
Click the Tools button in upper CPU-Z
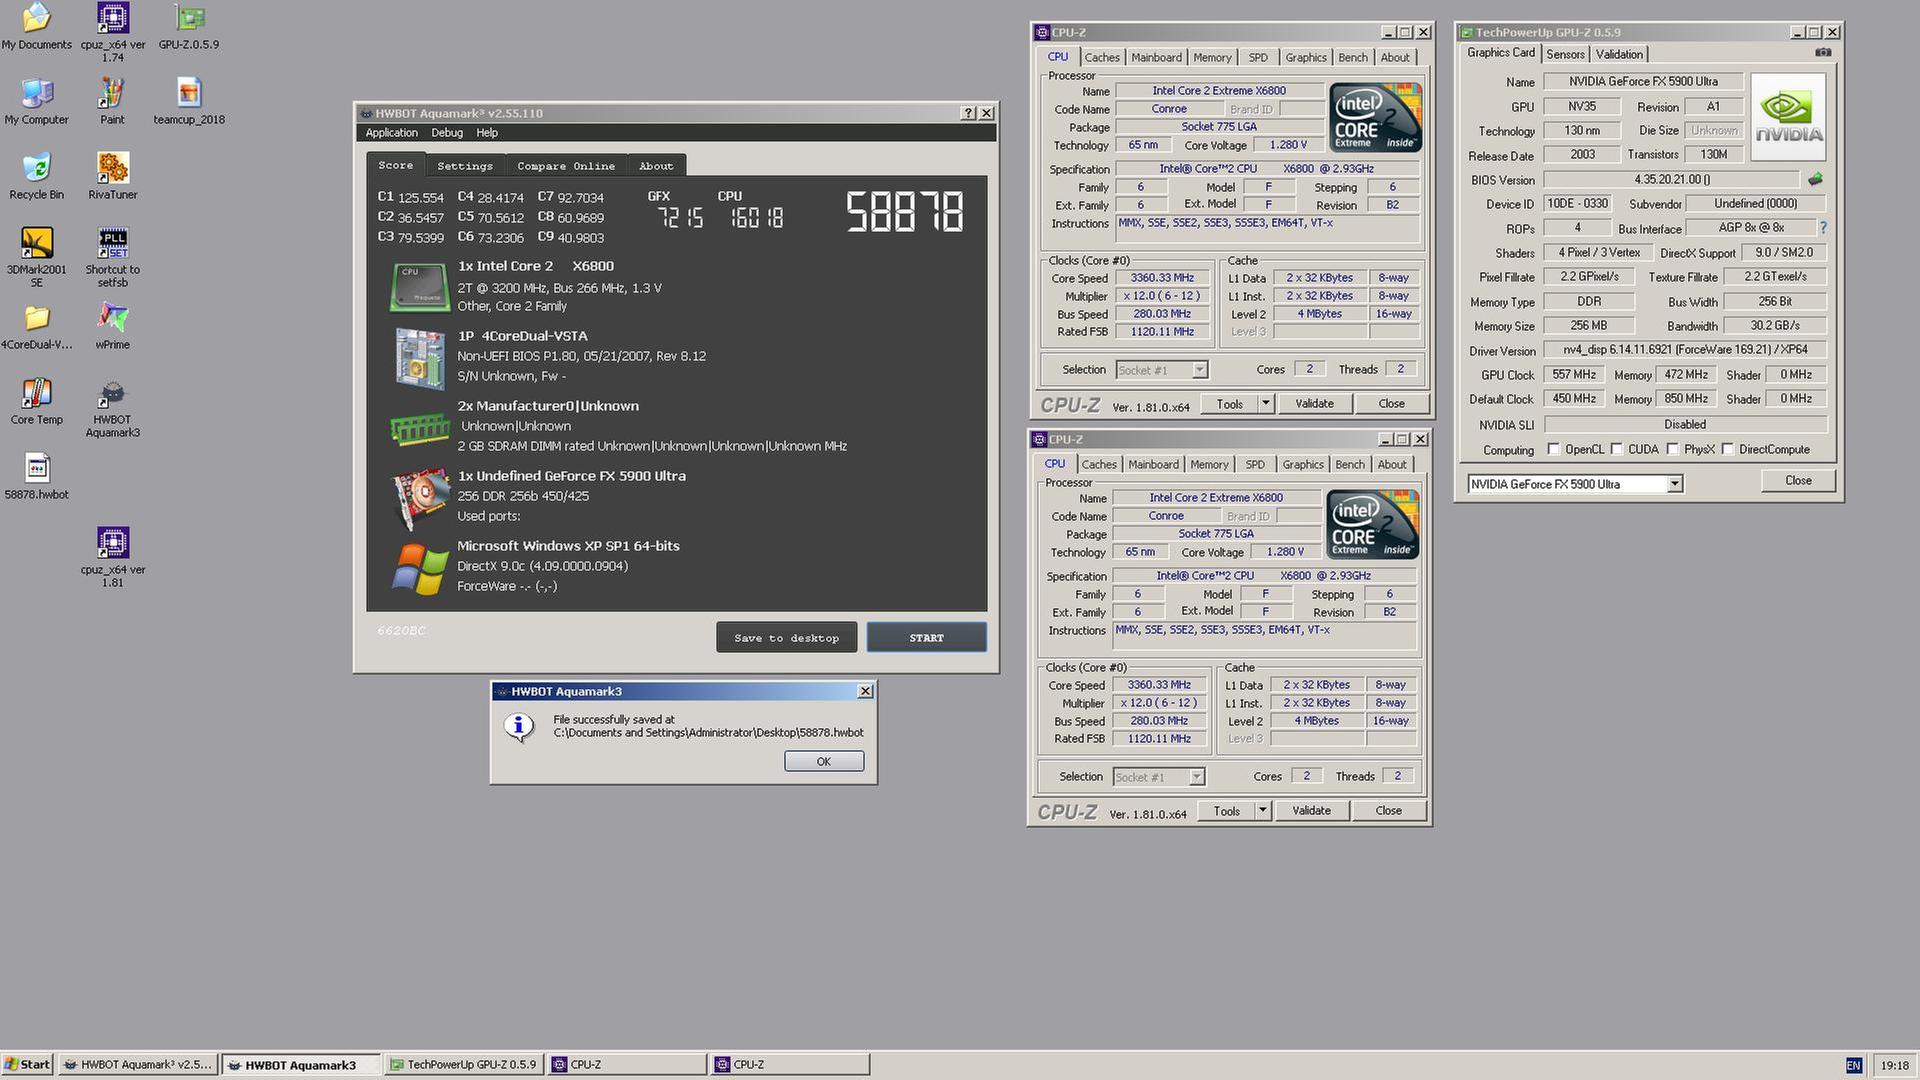[x=1229, y=403]
